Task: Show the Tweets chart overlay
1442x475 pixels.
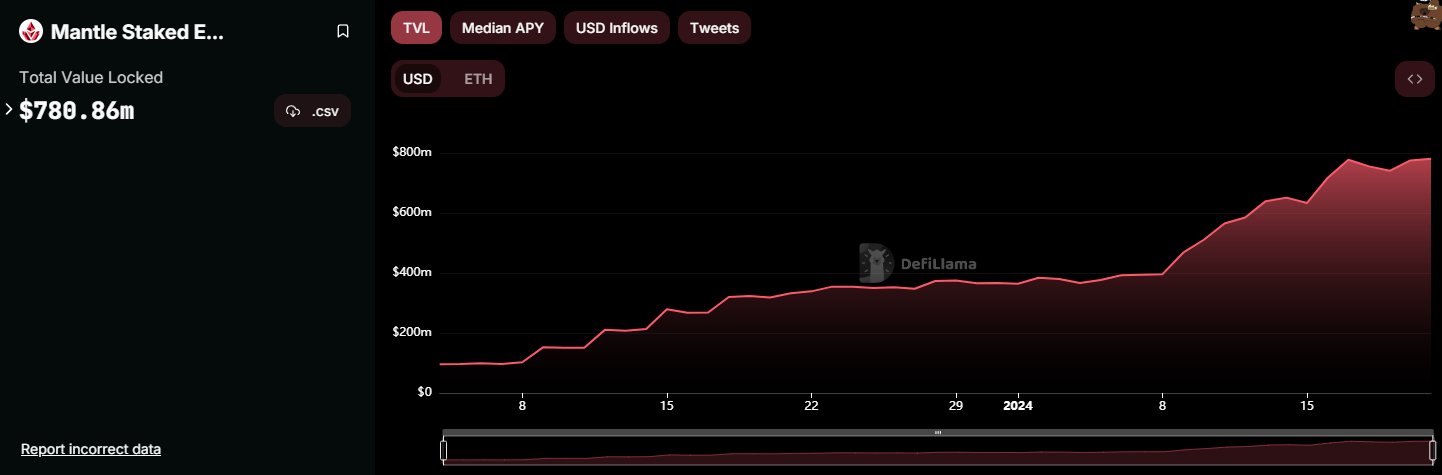Action: click(x=714, y=28)
